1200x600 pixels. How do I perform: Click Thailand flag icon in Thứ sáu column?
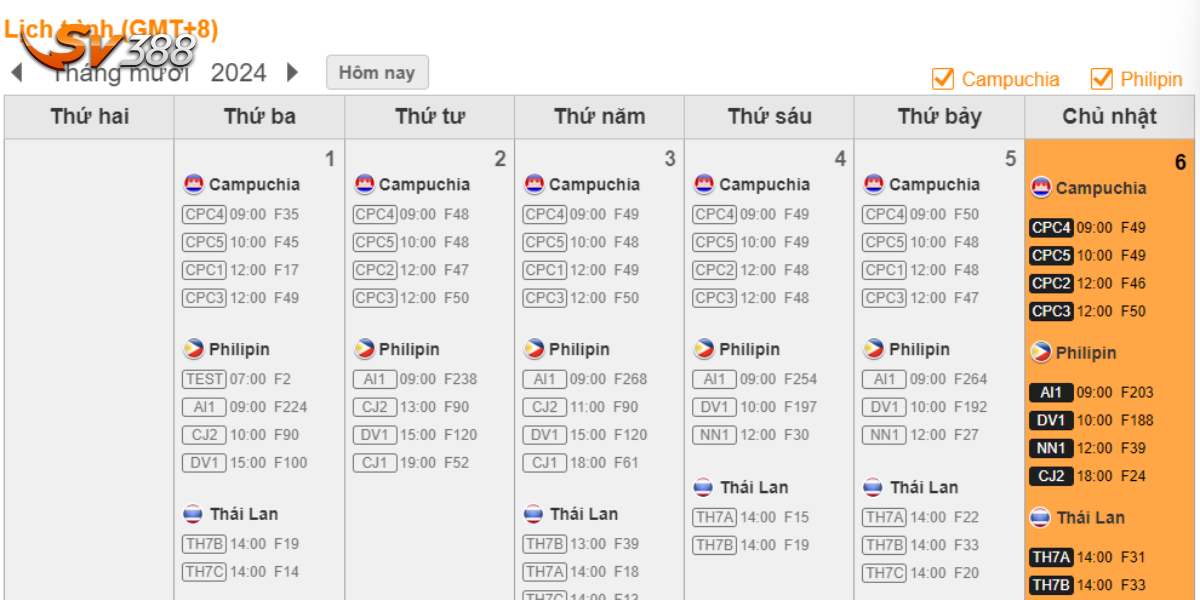704,487
